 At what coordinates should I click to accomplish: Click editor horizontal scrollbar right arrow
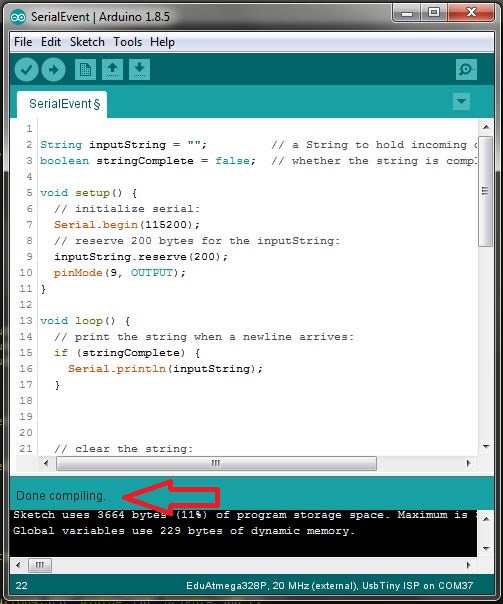pos(468,463)
